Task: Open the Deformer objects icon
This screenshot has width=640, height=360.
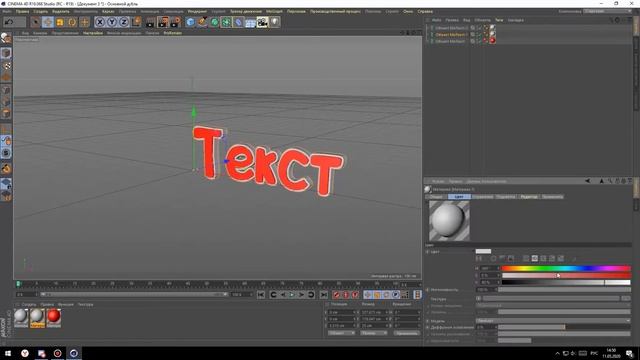Action: click(x=238, y=22)
